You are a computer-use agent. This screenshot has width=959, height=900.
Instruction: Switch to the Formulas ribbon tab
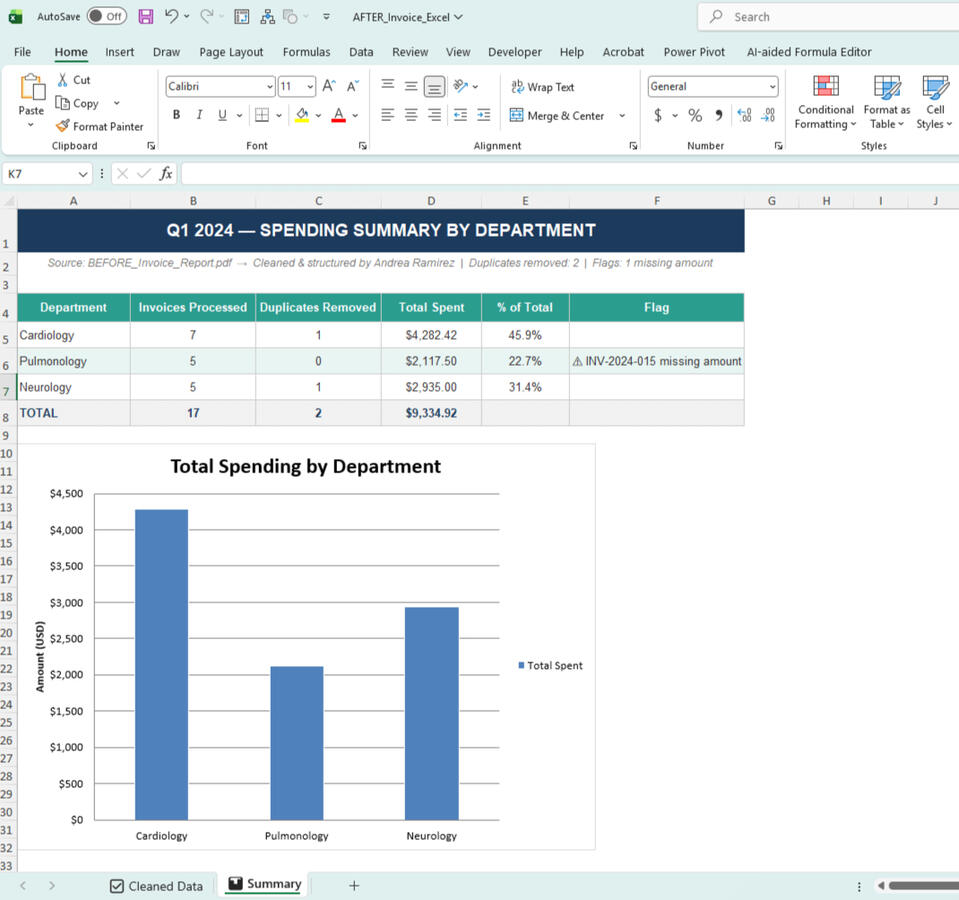(306, 51)
